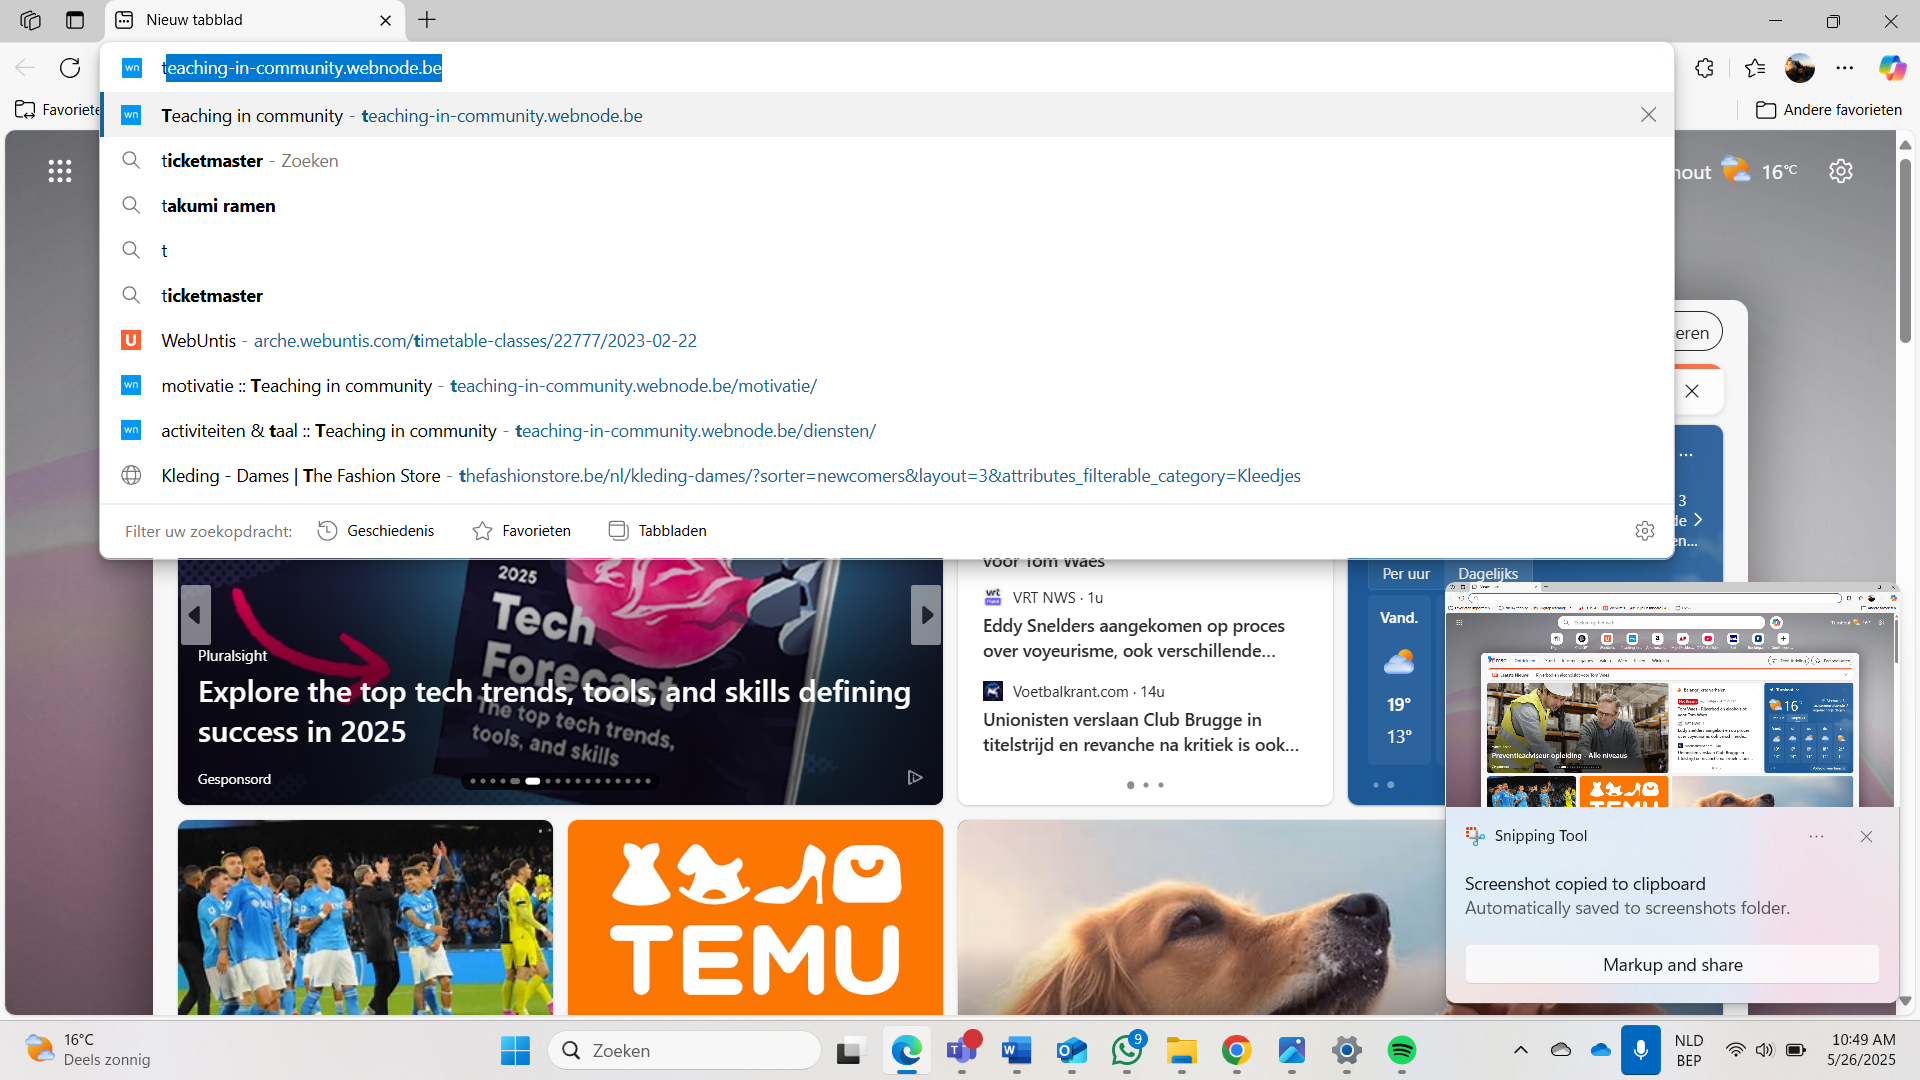Open the Microsoft Edge taskbar icon
Screen dimensions: 1920x1080
pyautogui.click(x=907, y=1050)
